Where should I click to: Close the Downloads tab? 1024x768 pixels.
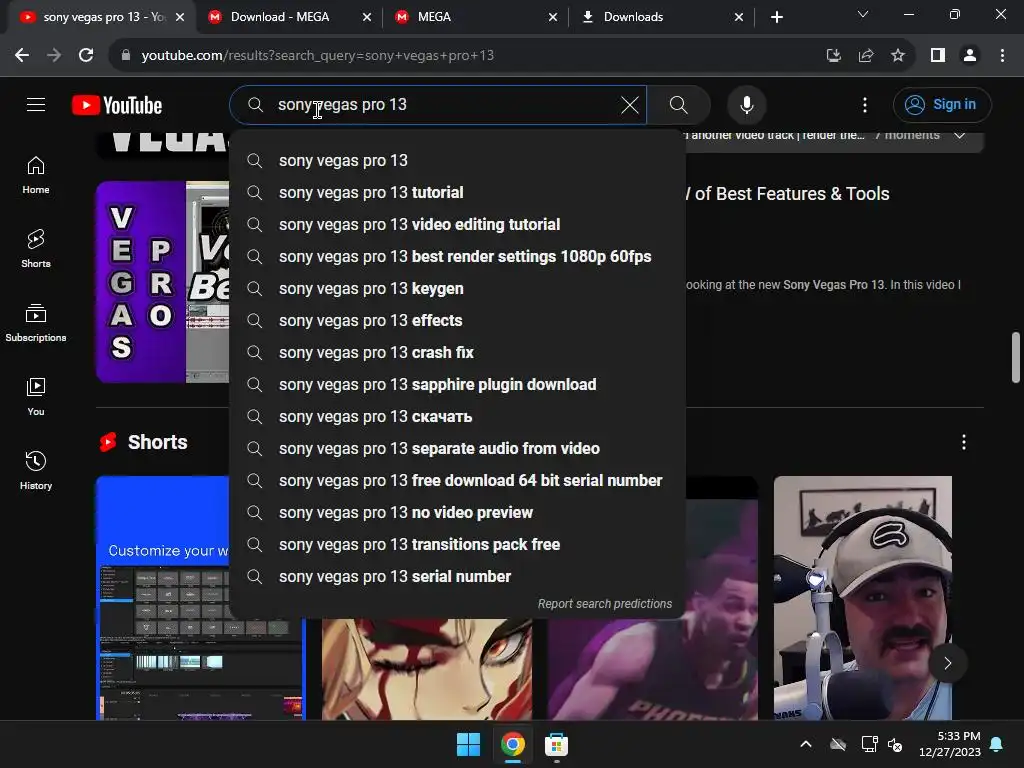[x=739, y=18]
